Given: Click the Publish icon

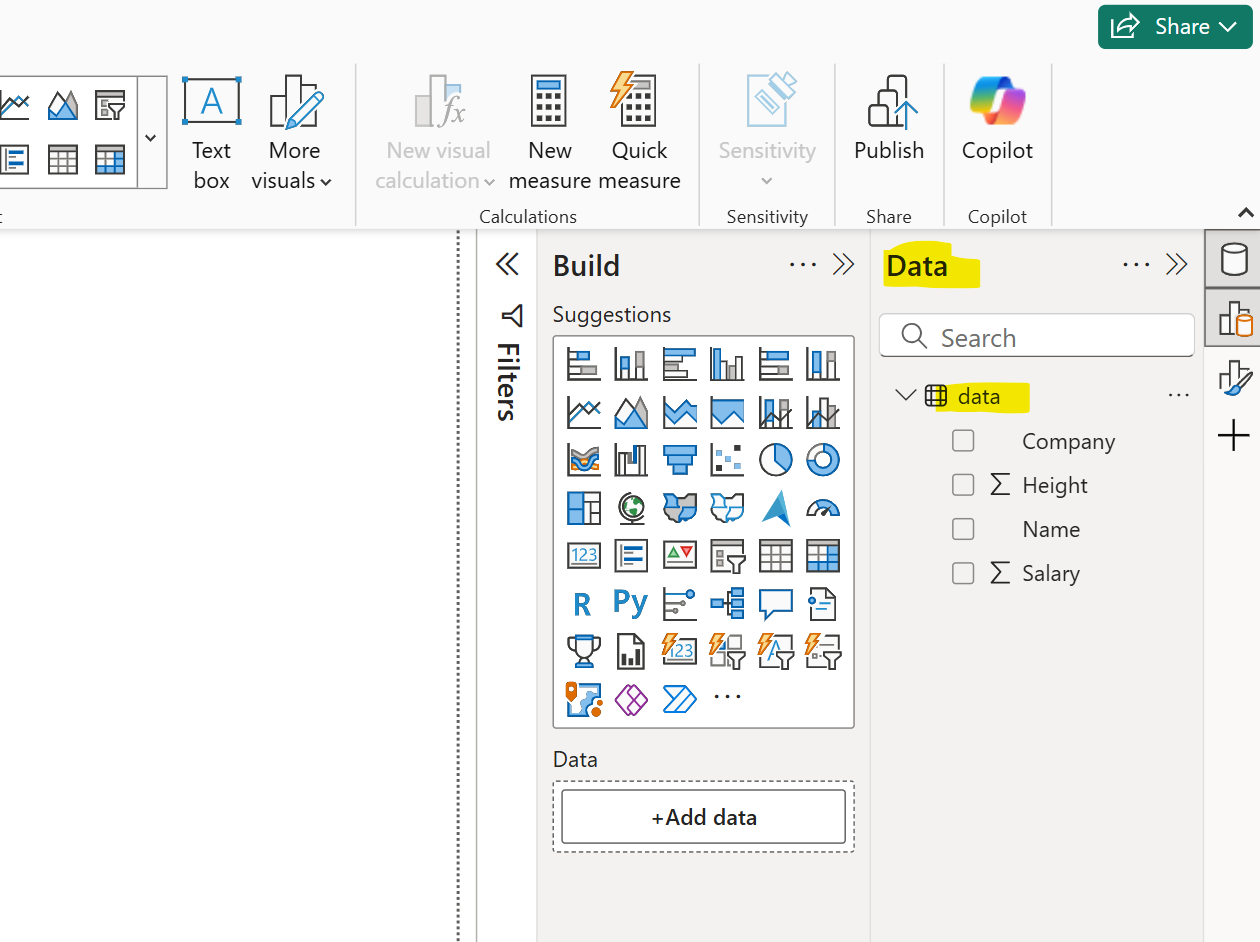Looking at the screenshot, I should pos(889,100).
